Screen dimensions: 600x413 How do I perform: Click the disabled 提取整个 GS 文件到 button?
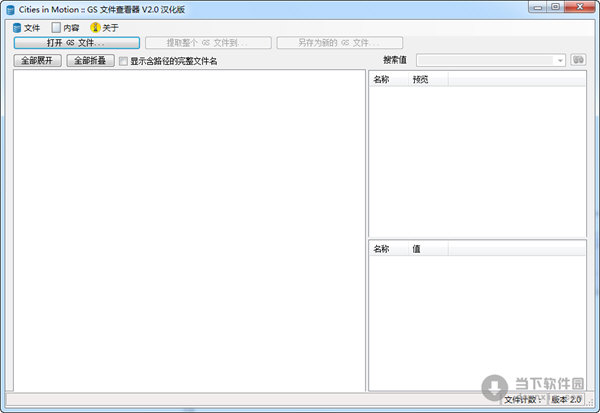coord(209,43)
